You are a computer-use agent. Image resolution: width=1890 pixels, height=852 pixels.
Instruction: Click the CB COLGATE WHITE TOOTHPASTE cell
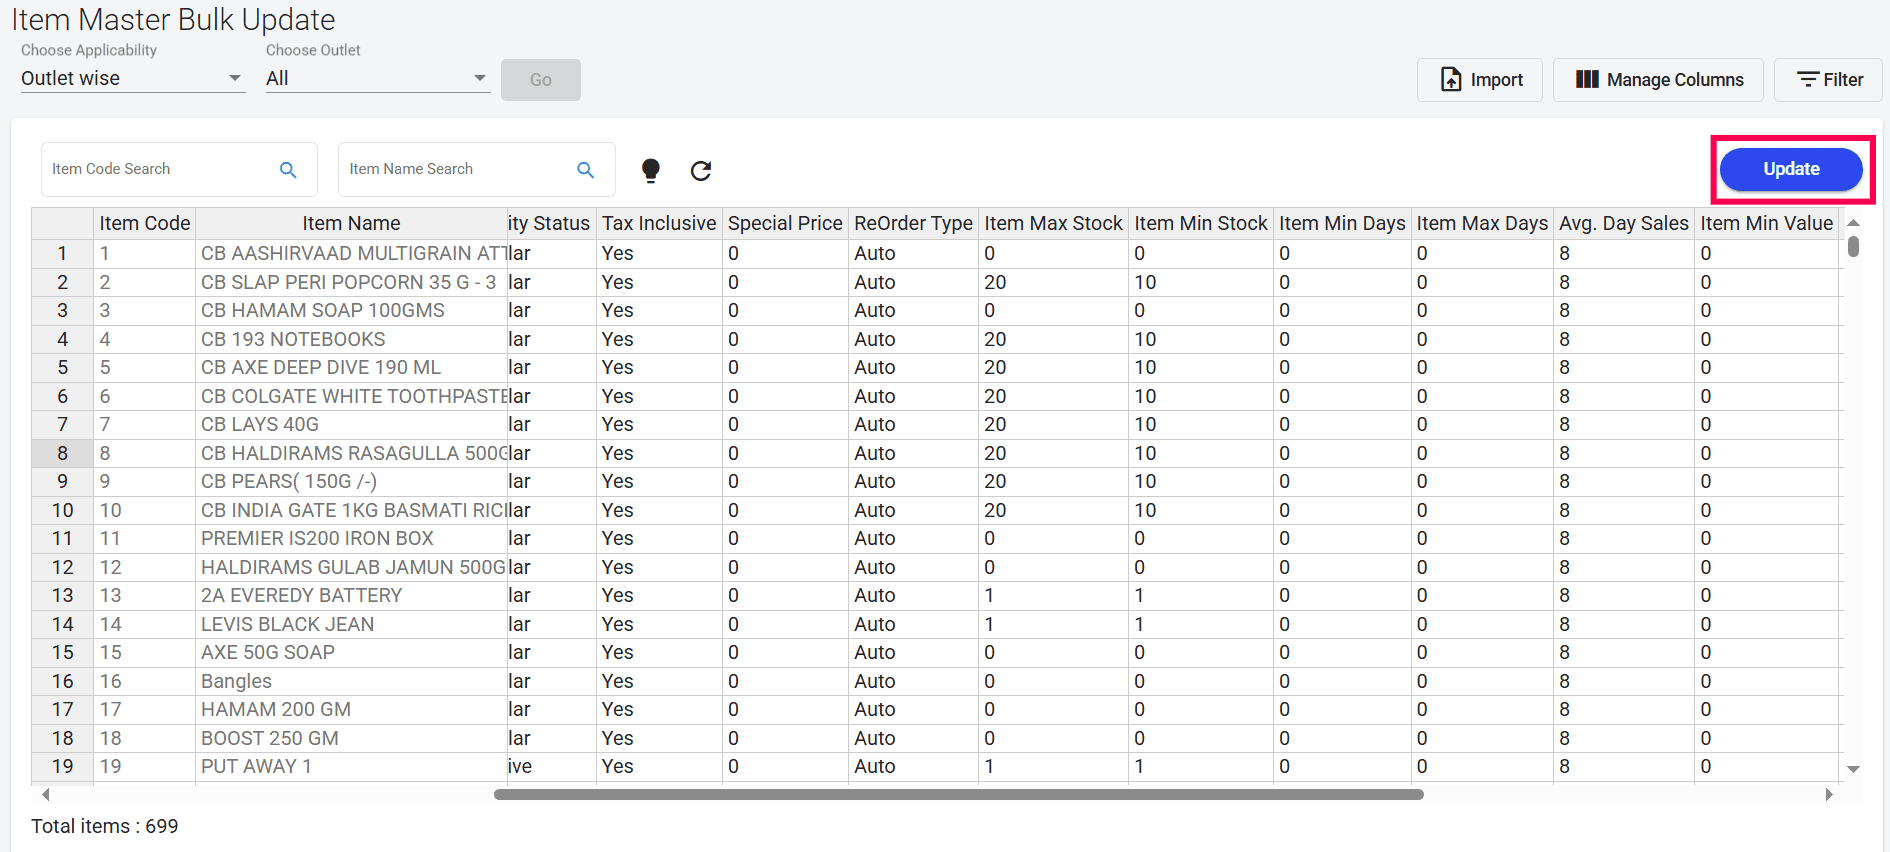[x=352, y=396]
